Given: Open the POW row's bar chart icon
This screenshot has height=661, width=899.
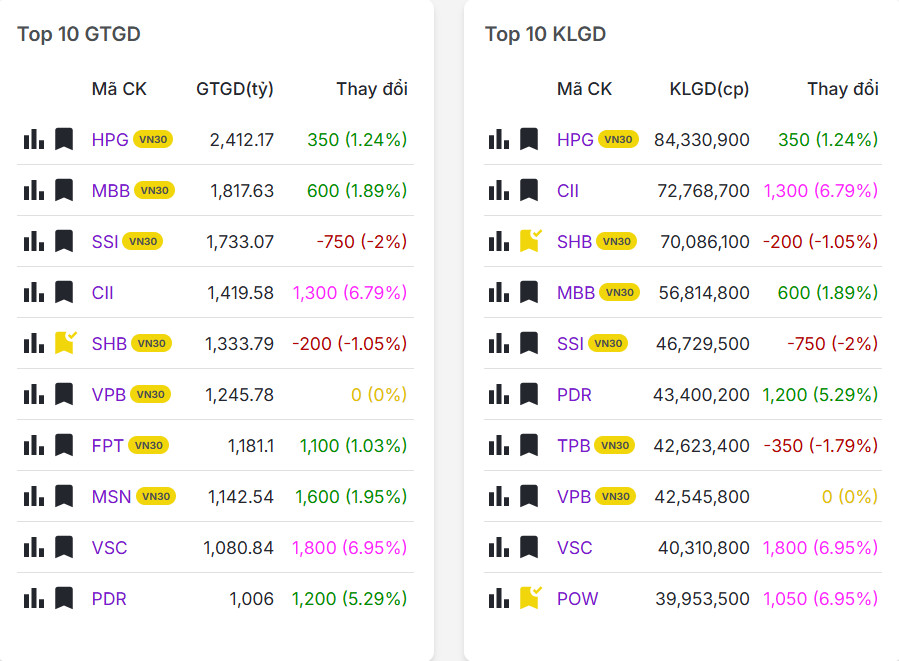Looking at the screenshot, I should tap(499, 599).
